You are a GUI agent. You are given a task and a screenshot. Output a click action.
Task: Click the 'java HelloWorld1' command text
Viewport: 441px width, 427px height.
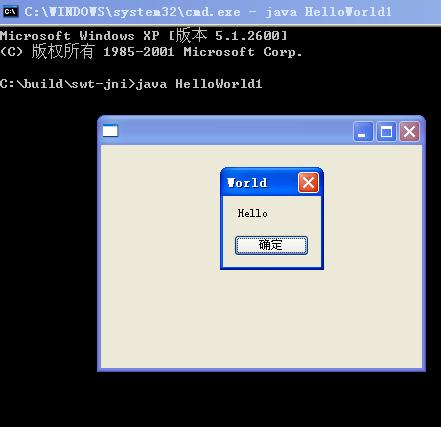pos(199,84)
